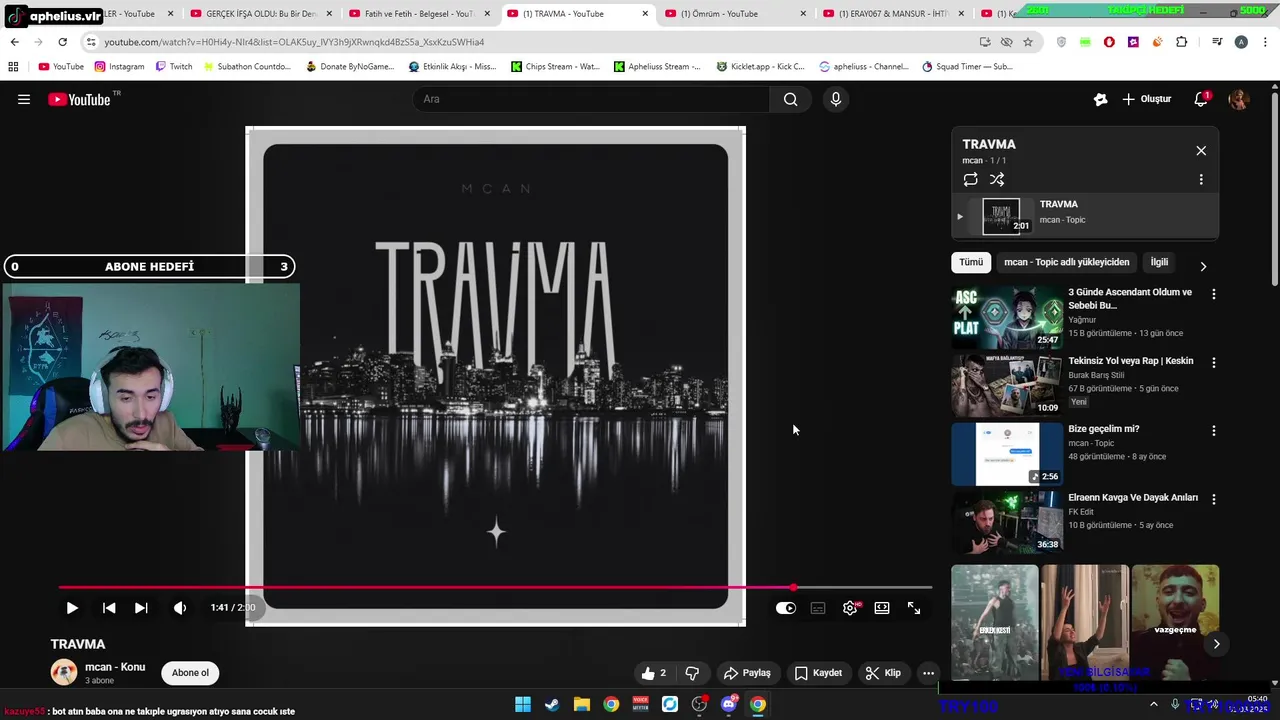Open options for Bize geçelim mi? video
Viewport: 1280px width, 720px height.
click(1214, 431)
